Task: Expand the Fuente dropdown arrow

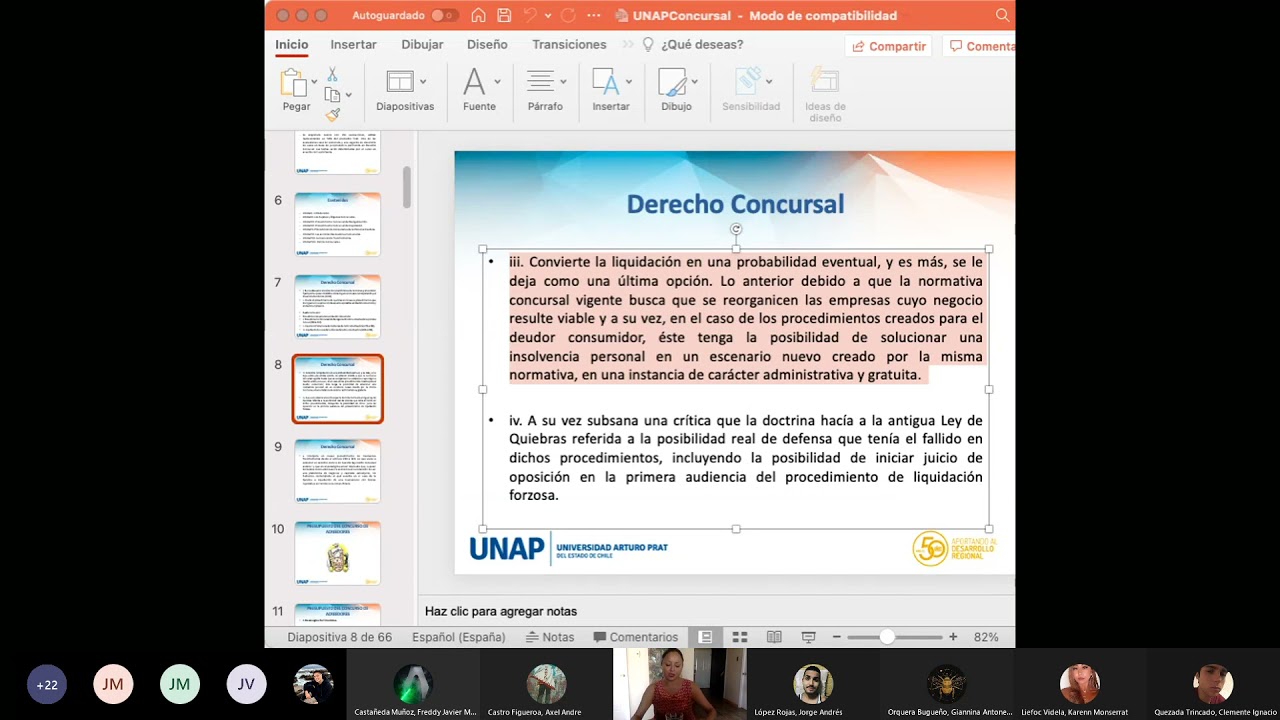Action: pyautogui.click(x=497, y=82)
